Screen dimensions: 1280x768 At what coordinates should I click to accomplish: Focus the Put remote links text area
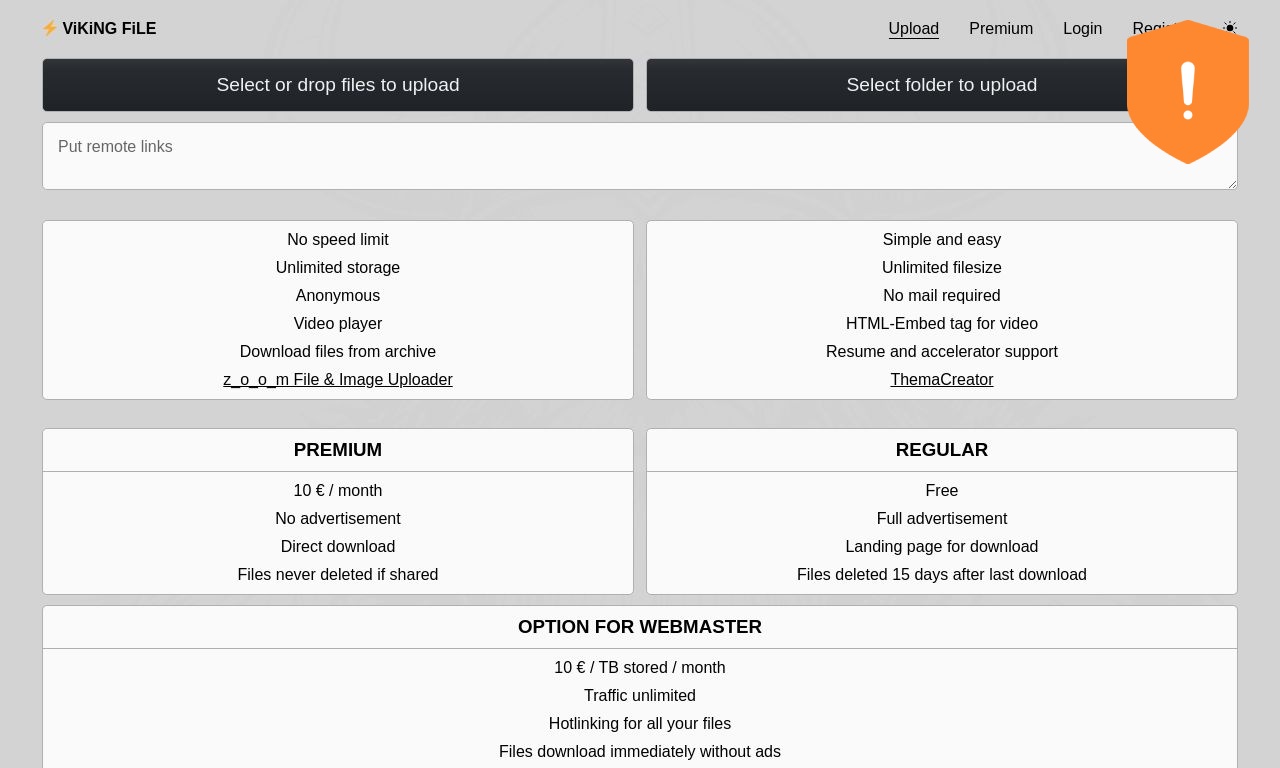pyautogui.click(x=640, y=156)
